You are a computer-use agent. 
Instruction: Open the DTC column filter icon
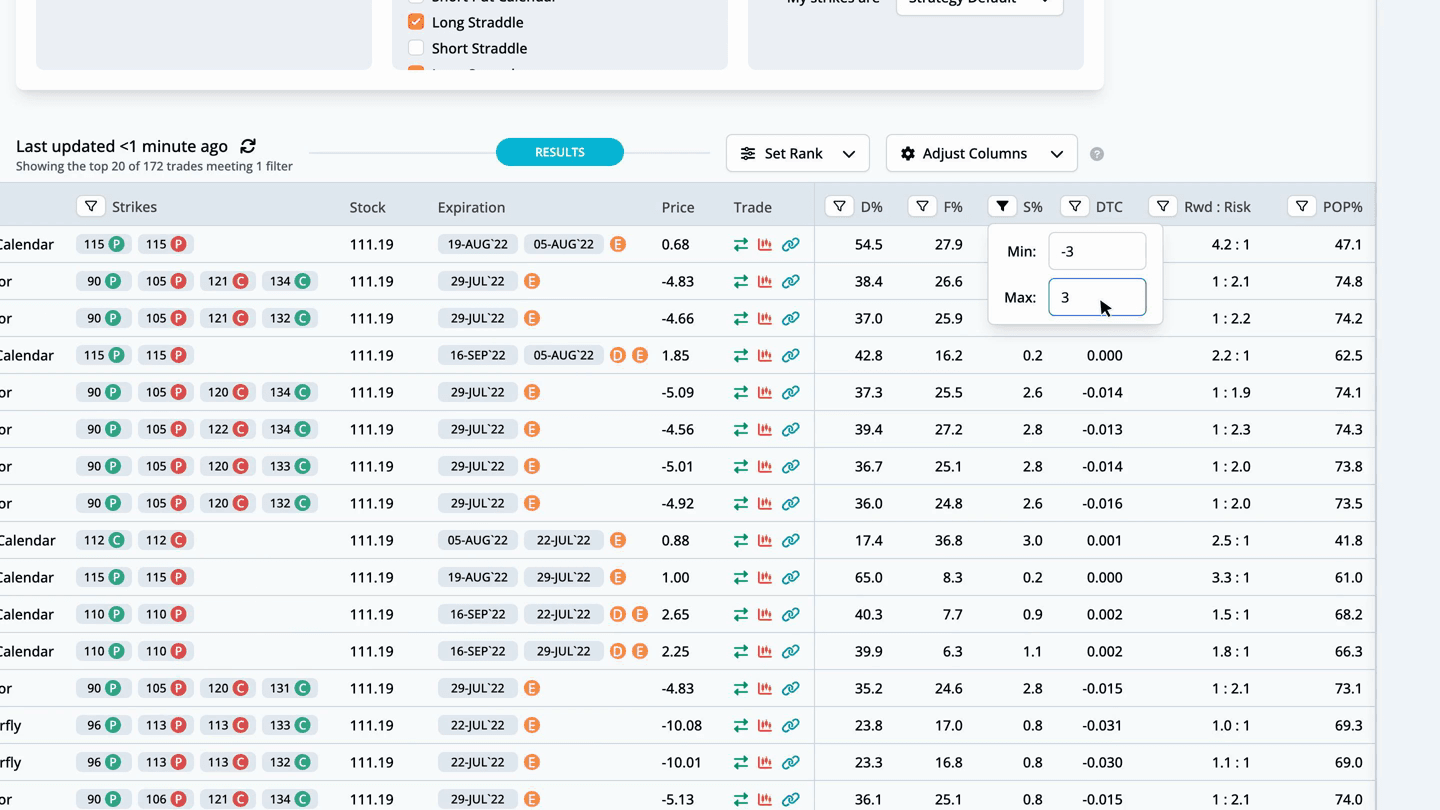(x=1074, y=206)
